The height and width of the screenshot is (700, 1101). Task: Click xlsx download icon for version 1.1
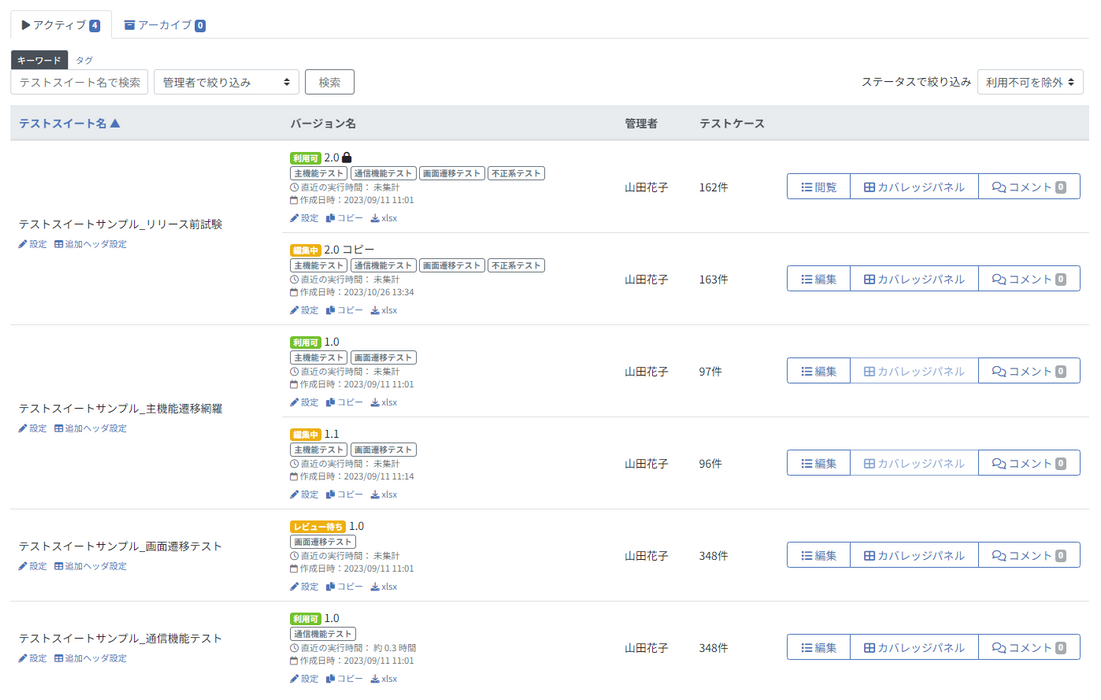375,495
